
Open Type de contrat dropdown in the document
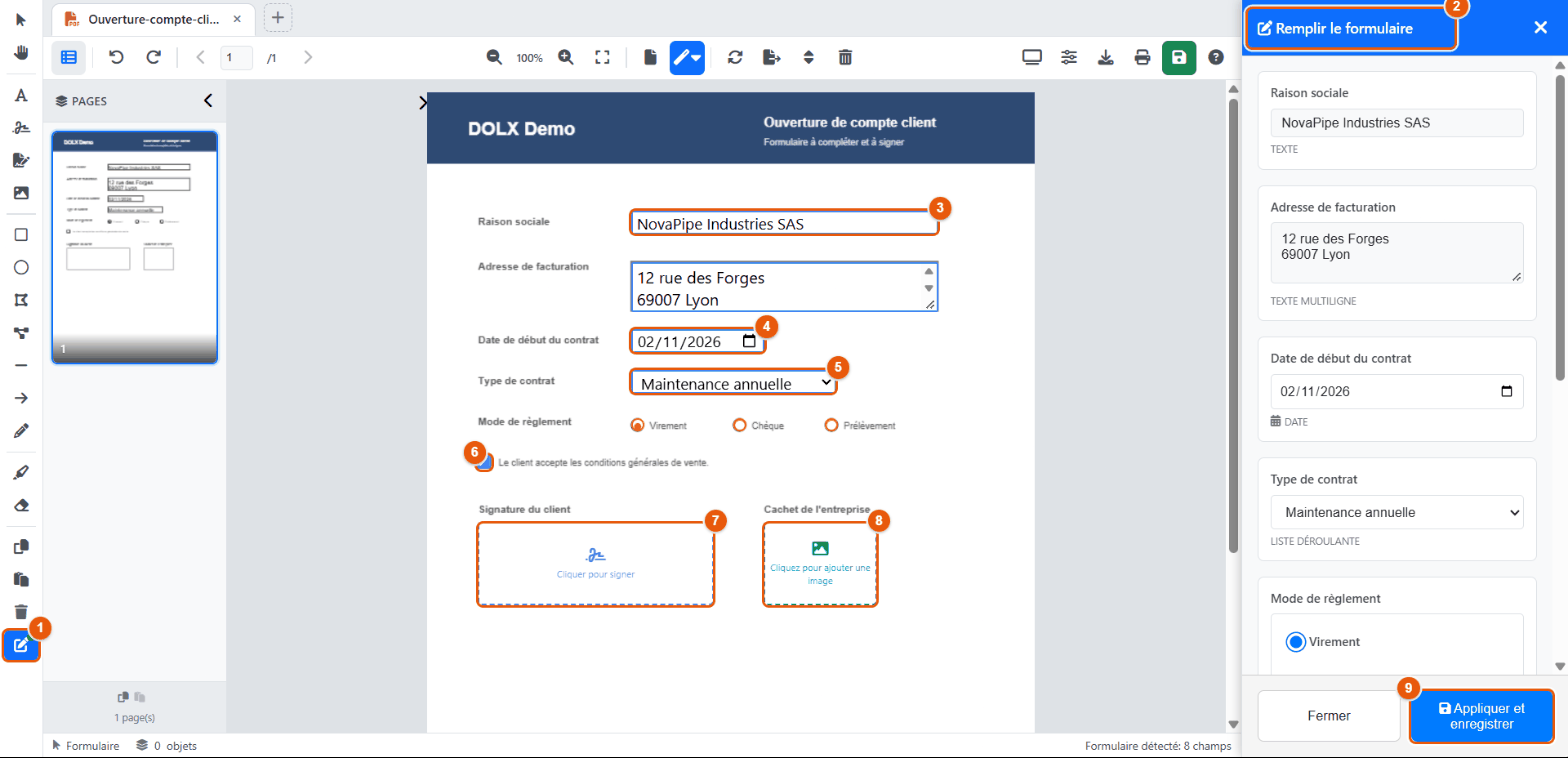pos(733,383)
